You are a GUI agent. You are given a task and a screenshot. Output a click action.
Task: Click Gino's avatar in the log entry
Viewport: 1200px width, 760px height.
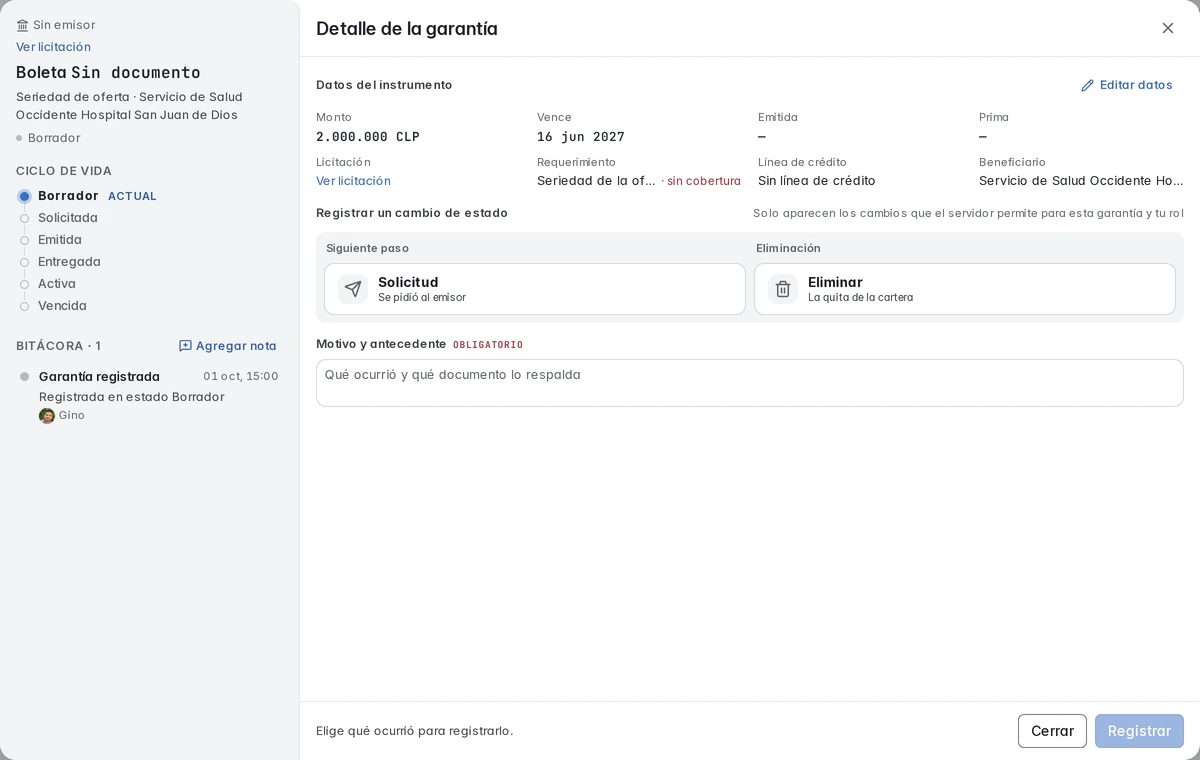(47, 416)
